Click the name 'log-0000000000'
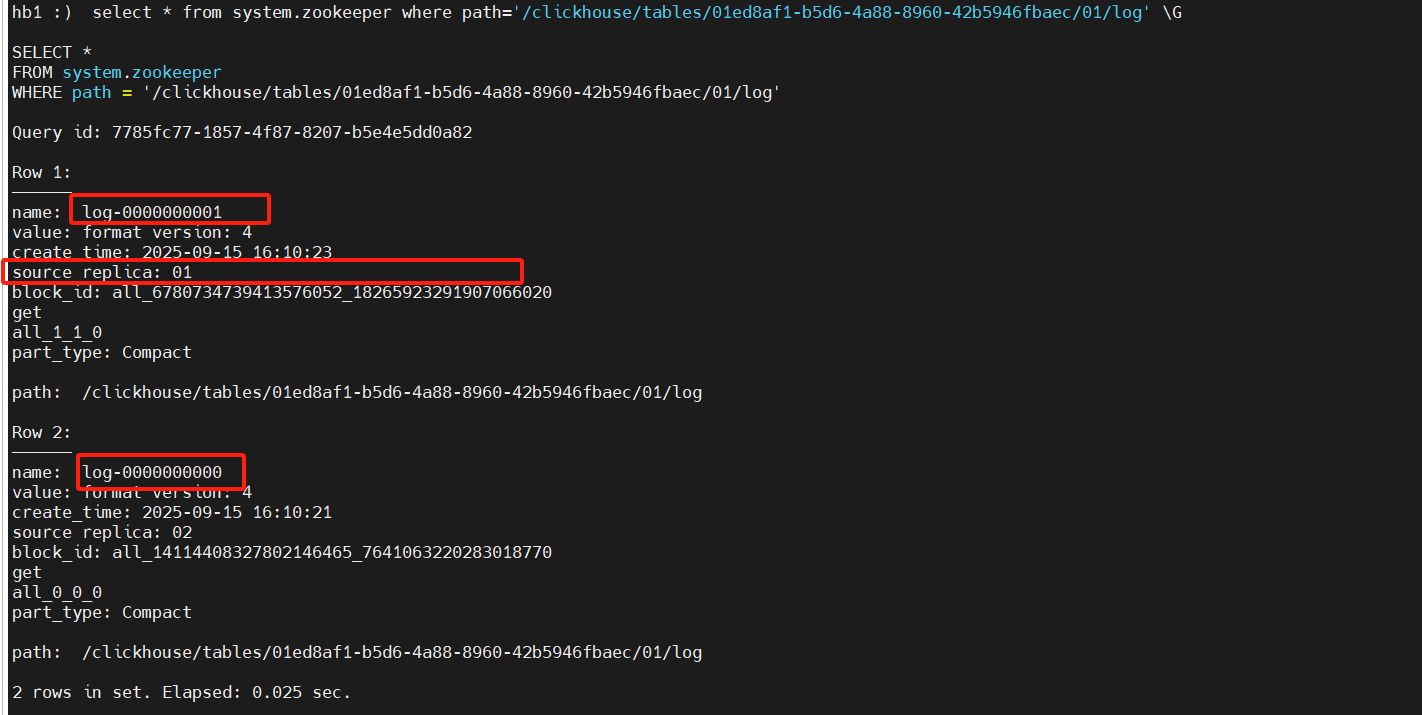Viewport: 1422px width, 715px height. pos(152,473)
